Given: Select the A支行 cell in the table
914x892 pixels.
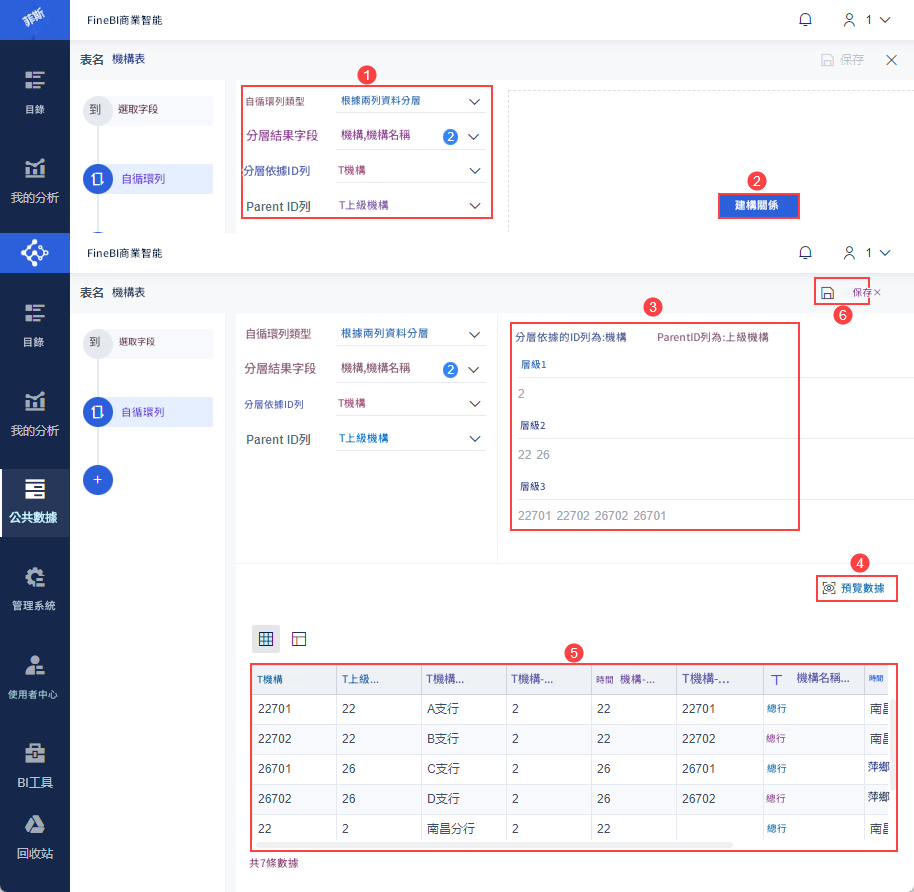Looking at the screenshot, I should [x=443, y=709].
